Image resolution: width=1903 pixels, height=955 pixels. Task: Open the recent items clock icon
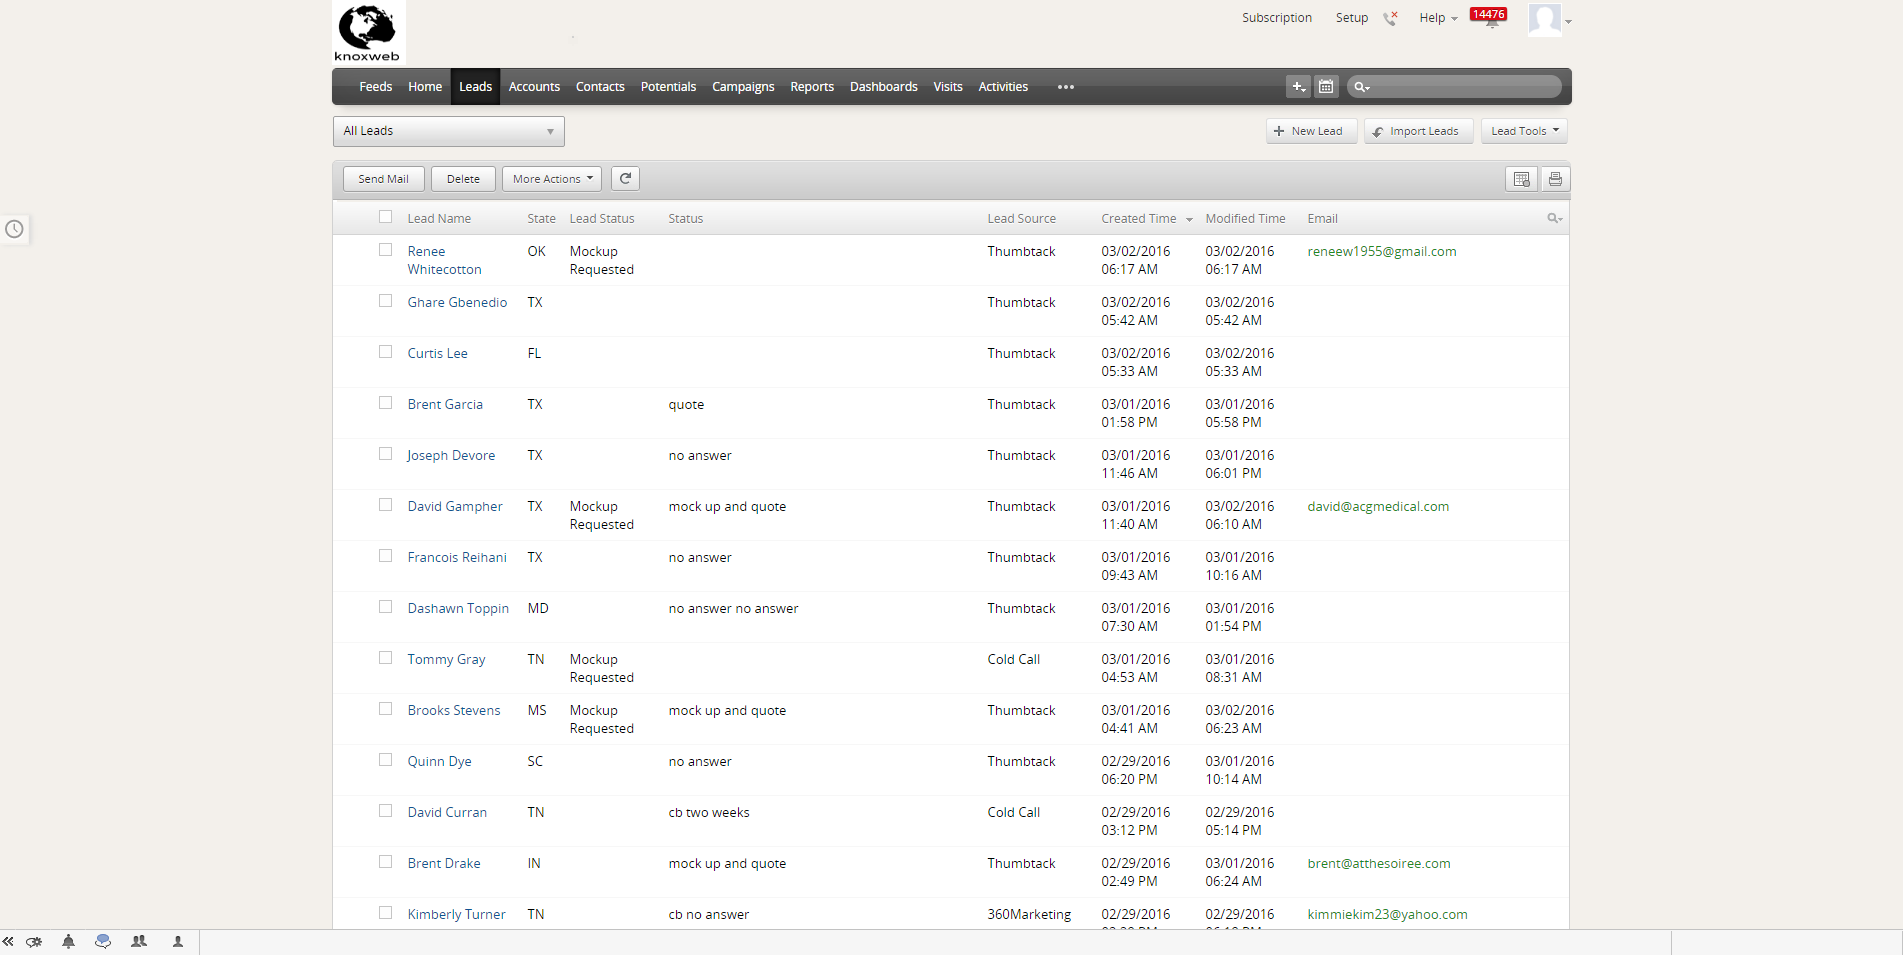coord(14,229)
